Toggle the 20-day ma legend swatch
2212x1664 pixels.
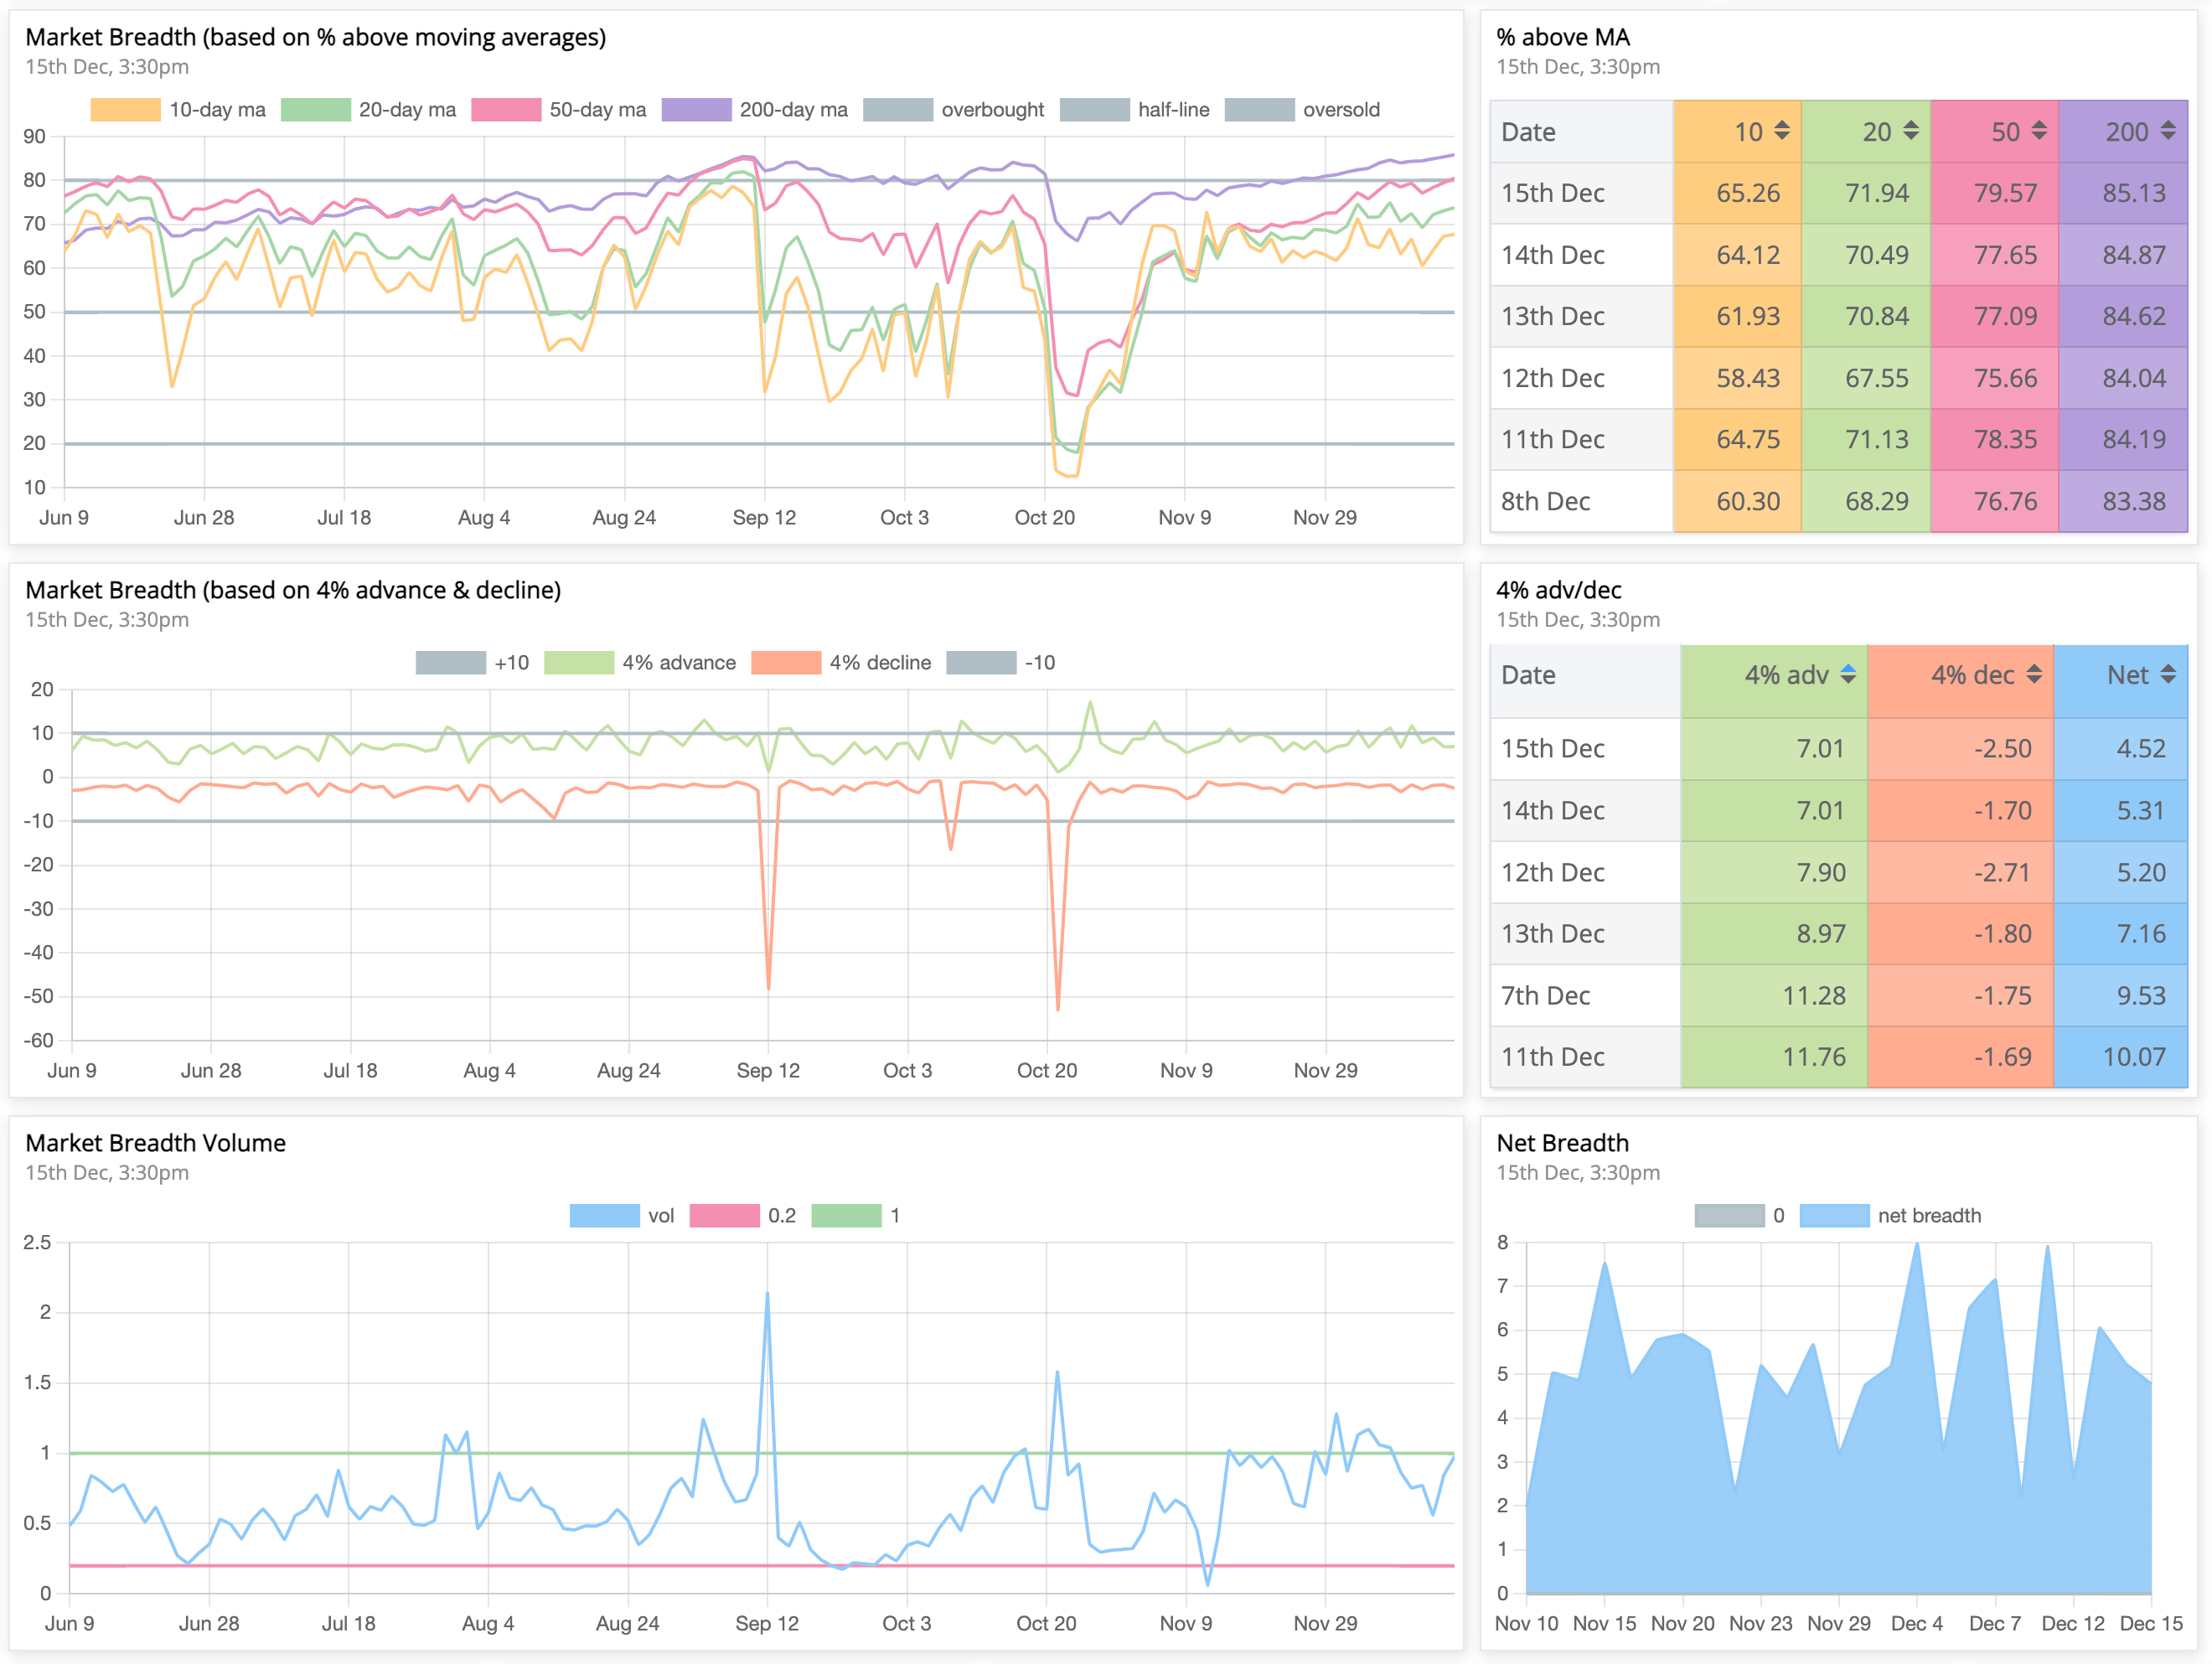(x=316, y=110)
